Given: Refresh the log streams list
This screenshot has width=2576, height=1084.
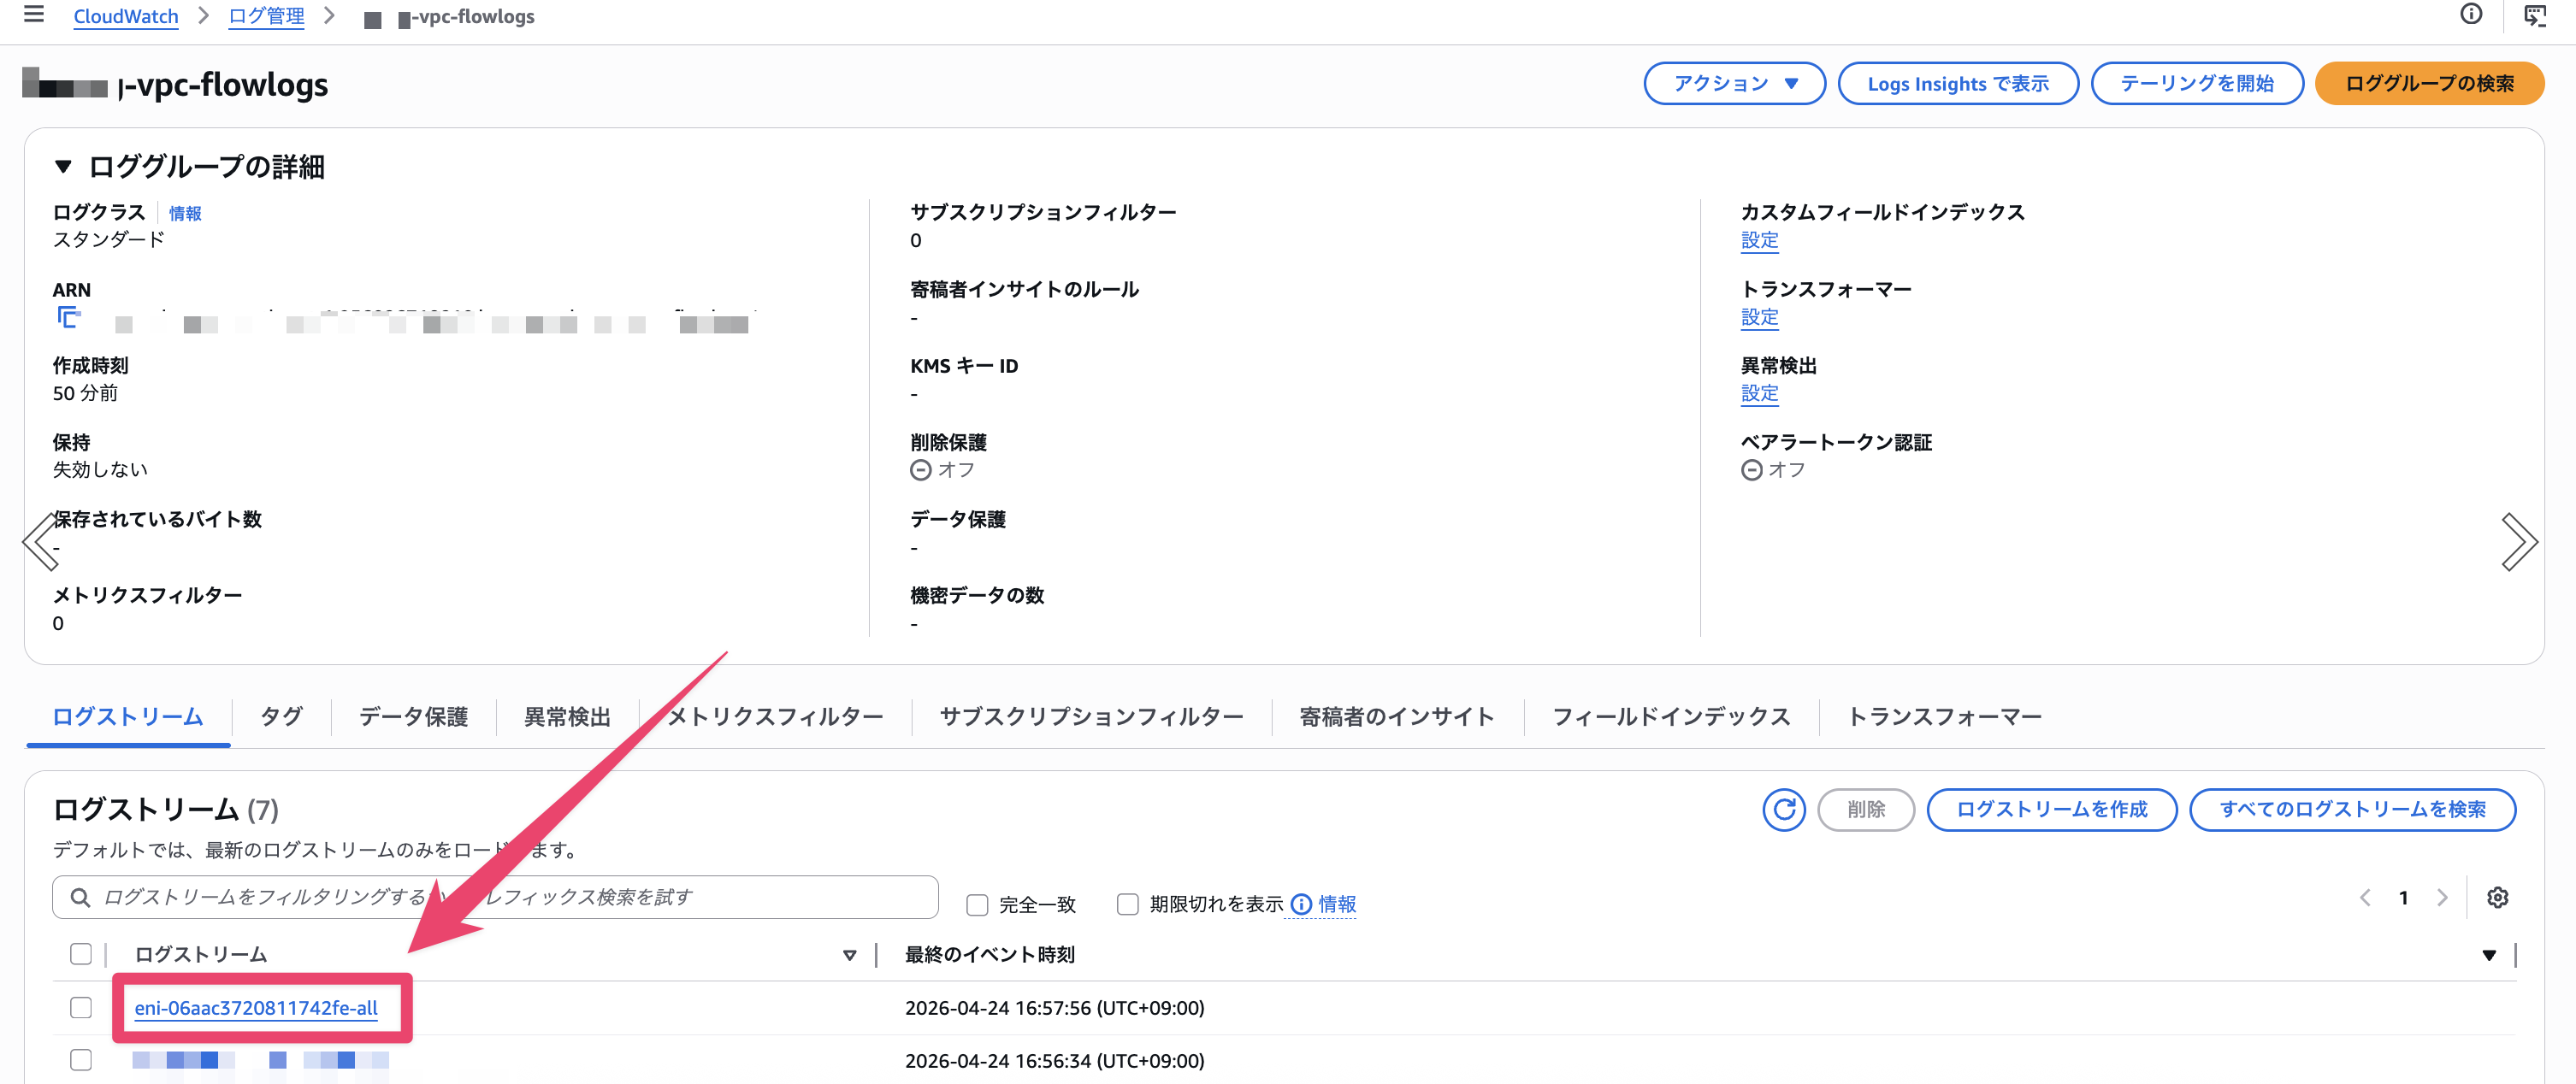Looking at the screenshot, I should tap(1783, 810).
